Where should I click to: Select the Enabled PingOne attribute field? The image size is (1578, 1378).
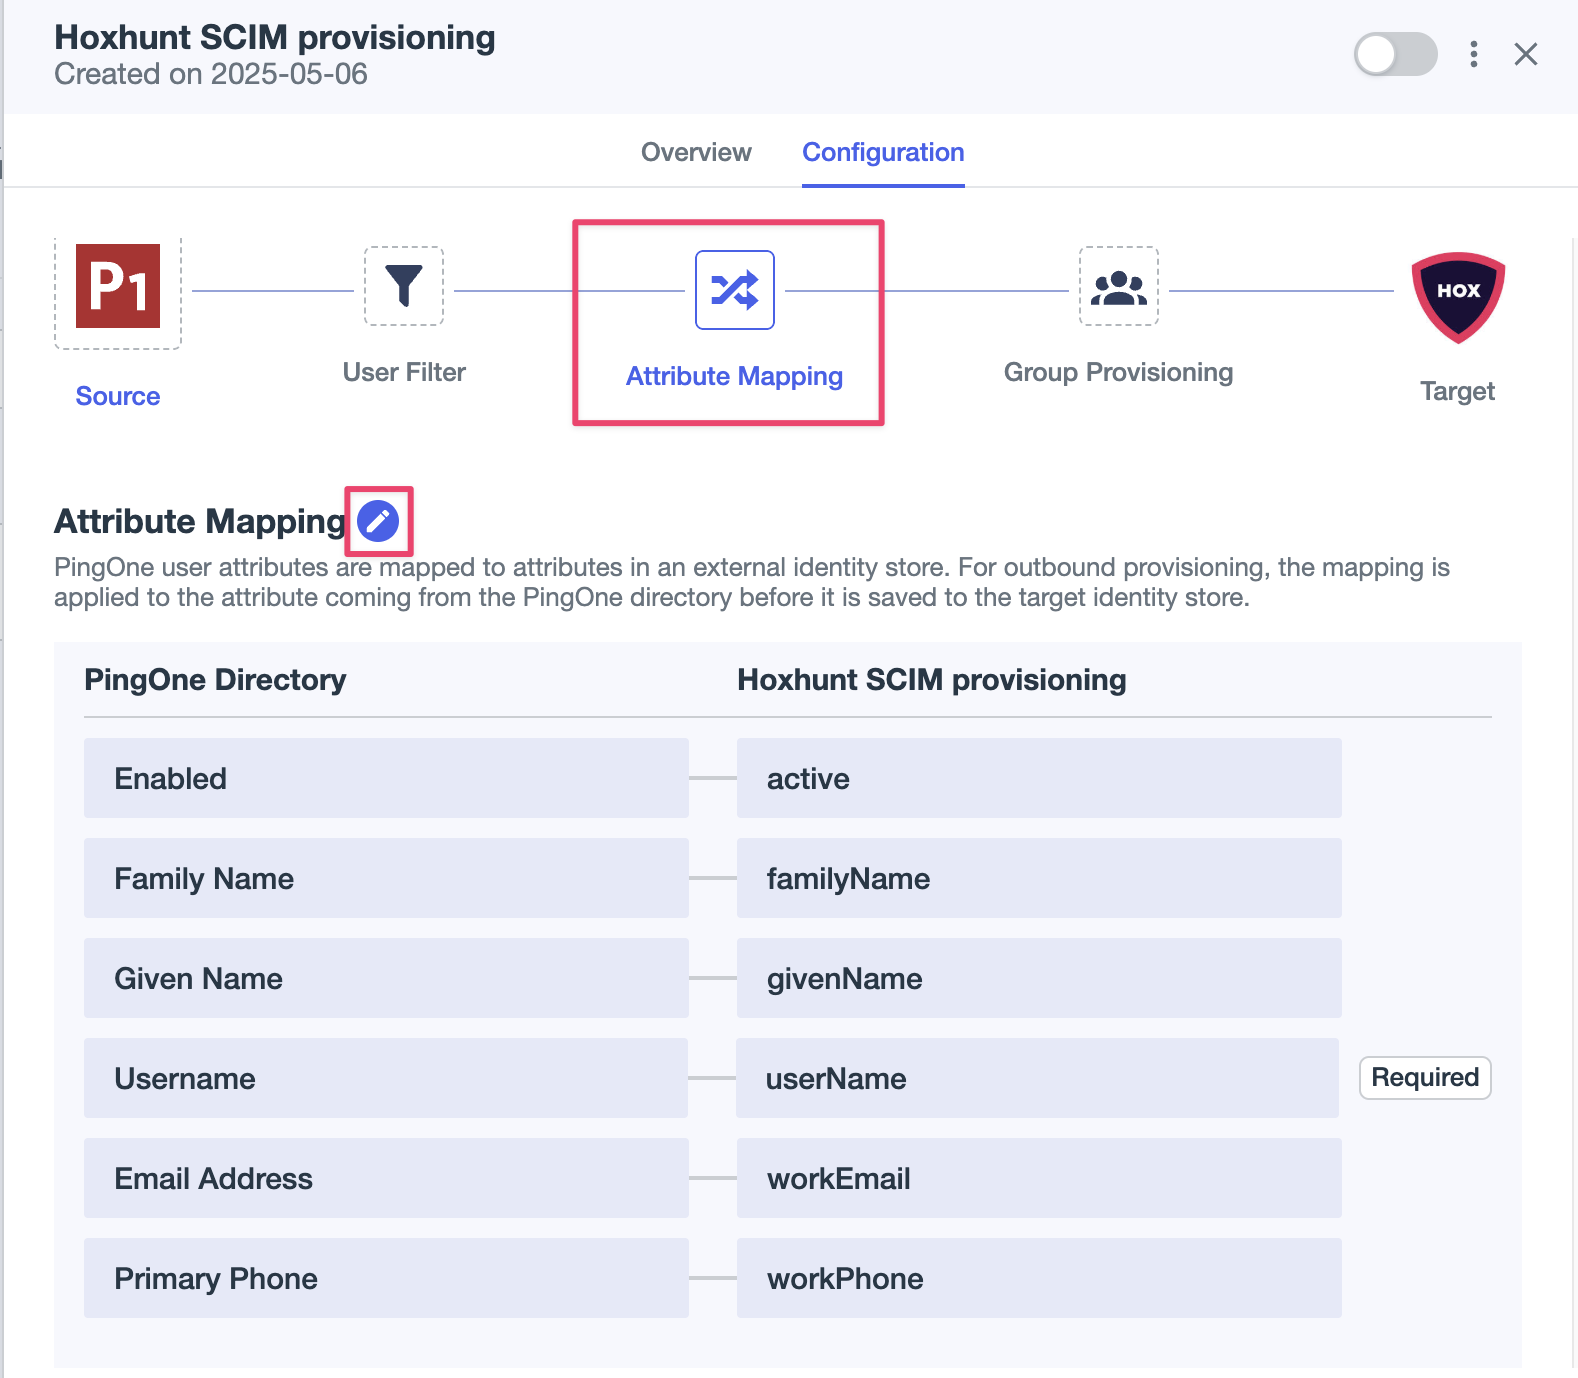click(x=386, y=778)
